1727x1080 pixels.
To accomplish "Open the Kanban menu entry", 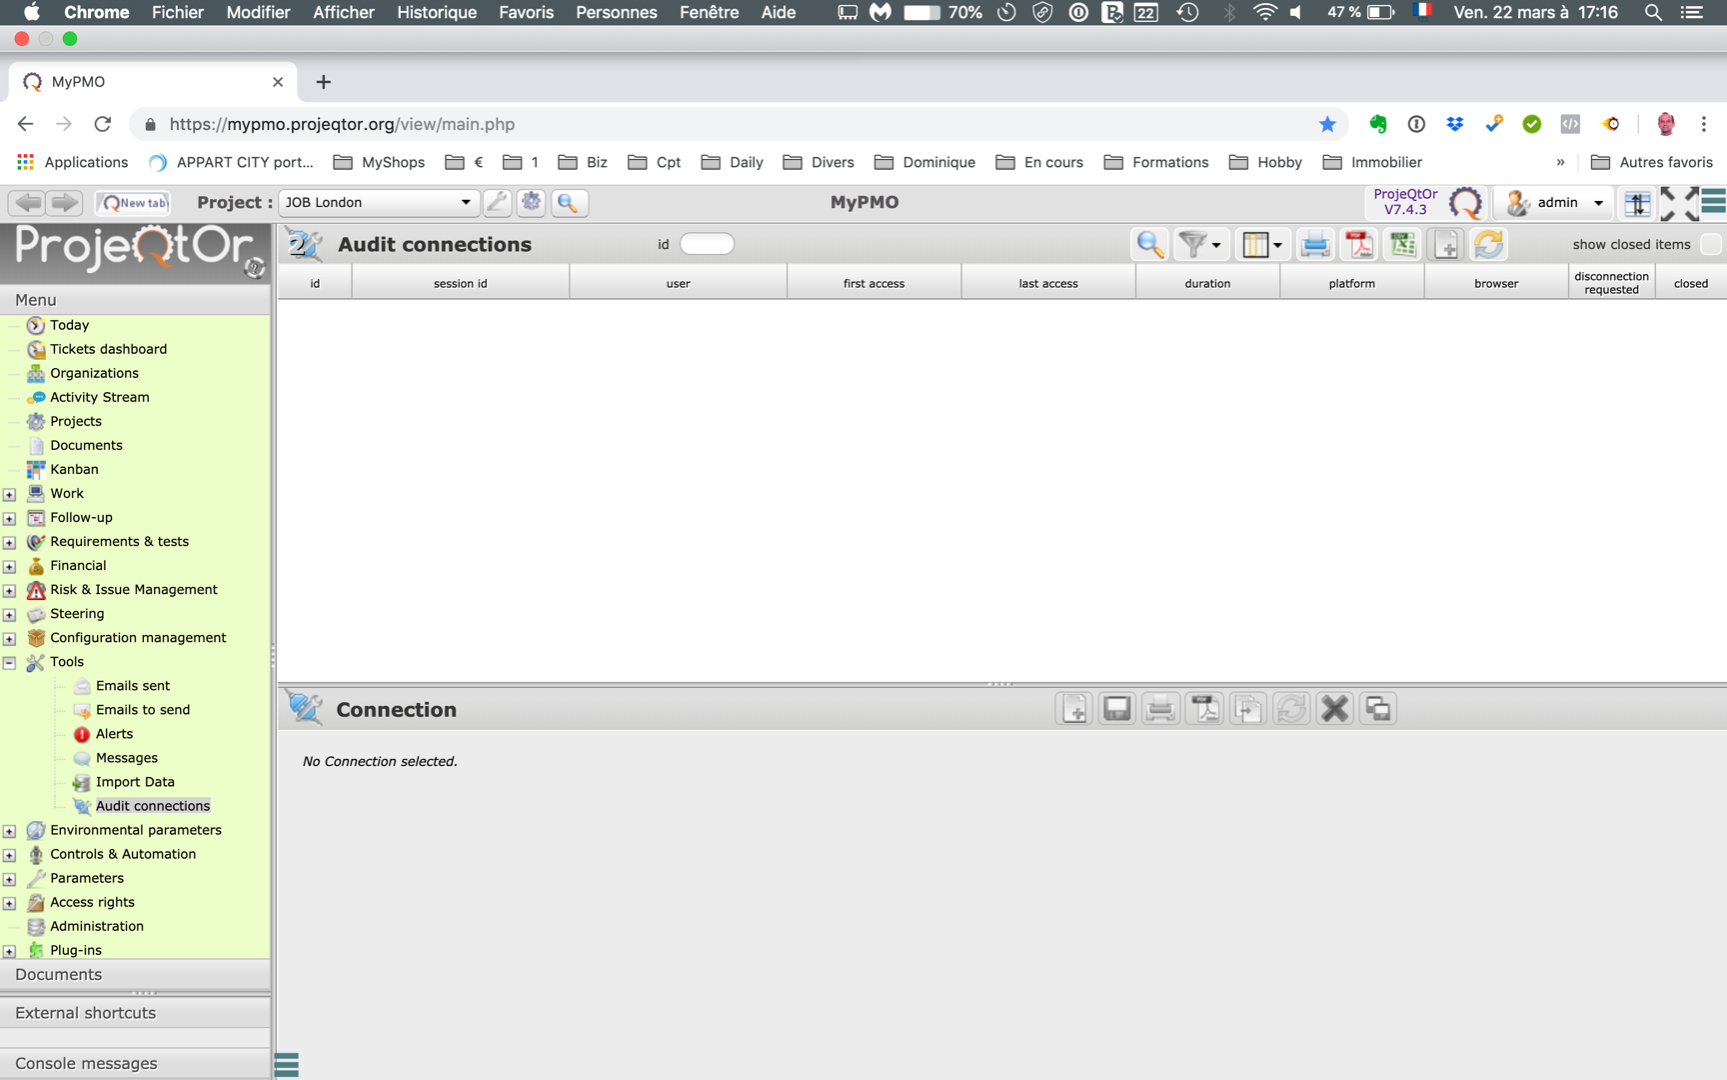I will click(x=74, y=469).
